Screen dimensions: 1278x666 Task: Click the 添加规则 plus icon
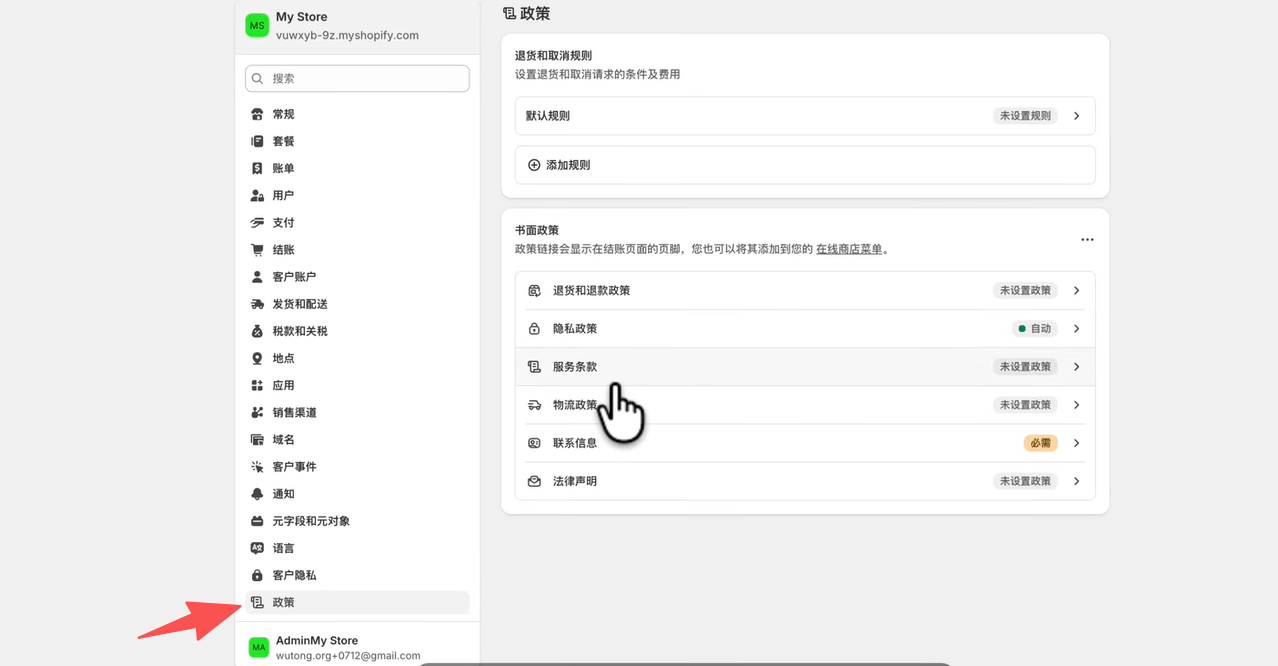(x=534, y=165)
